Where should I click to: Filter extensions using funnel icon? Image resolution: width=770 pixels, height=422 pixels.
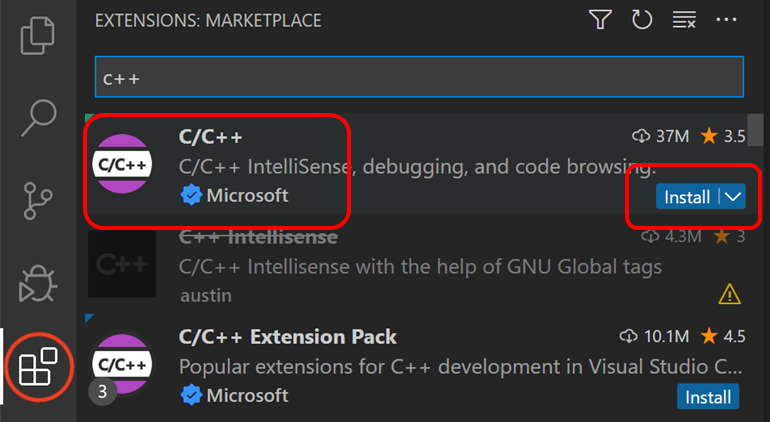[x=600, y=20]
